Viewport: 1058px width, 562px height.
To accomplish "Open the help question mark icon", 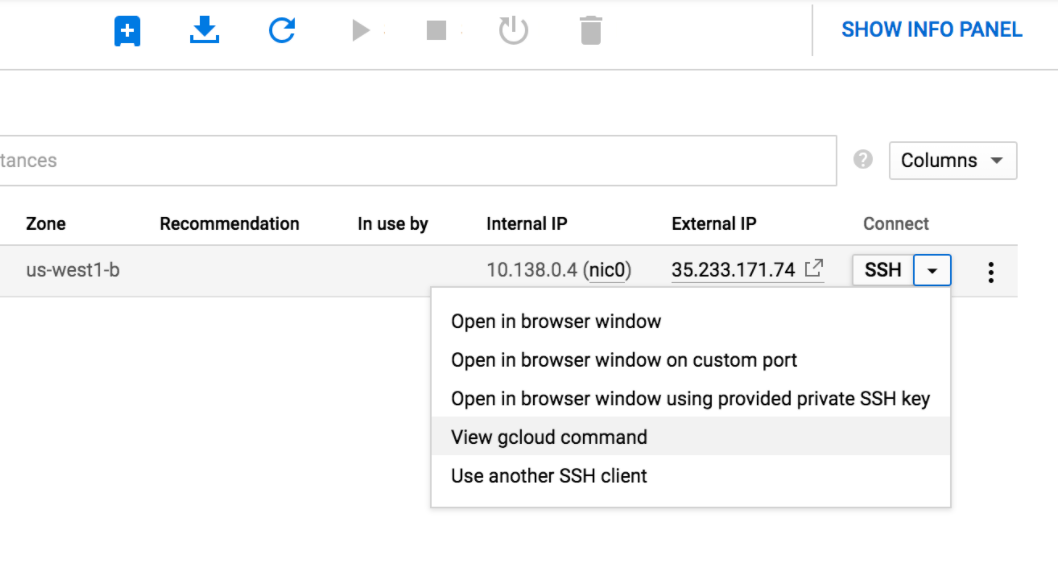I will pos(864,160).
